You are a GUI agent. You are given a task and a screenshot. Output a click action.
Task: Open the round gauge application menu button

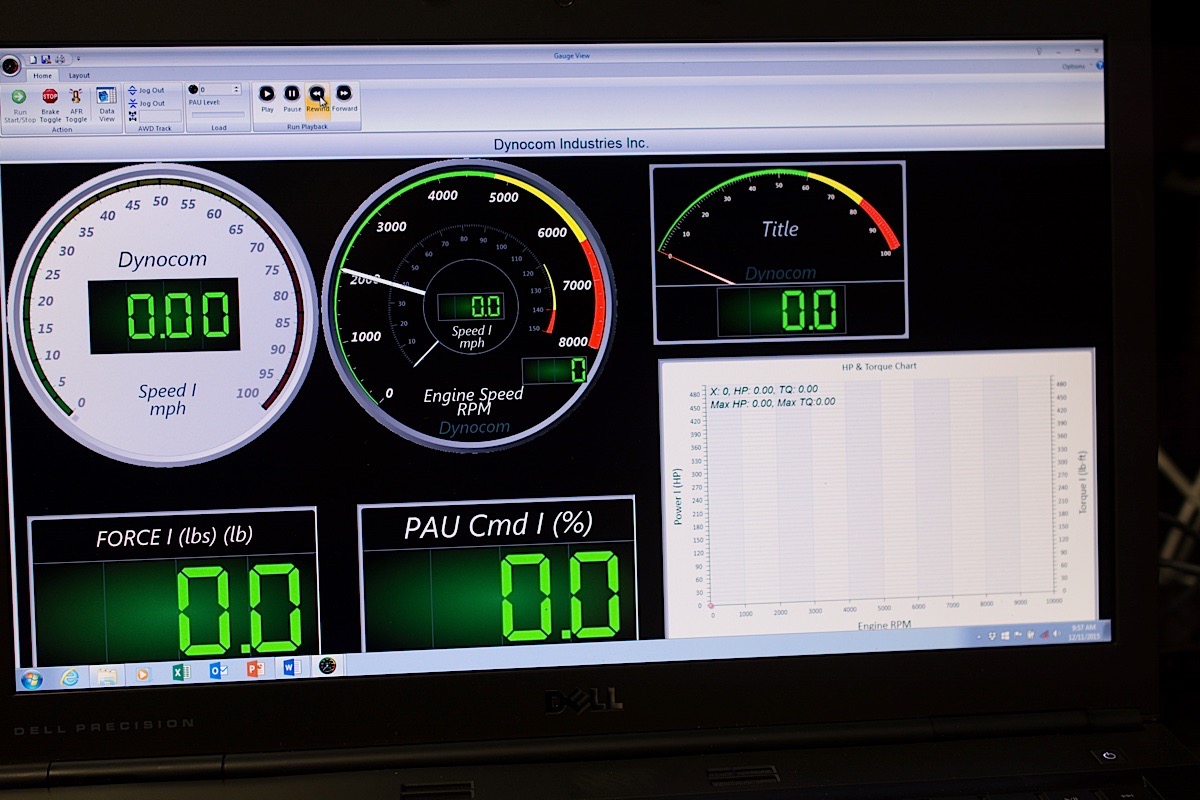[10, 65]
